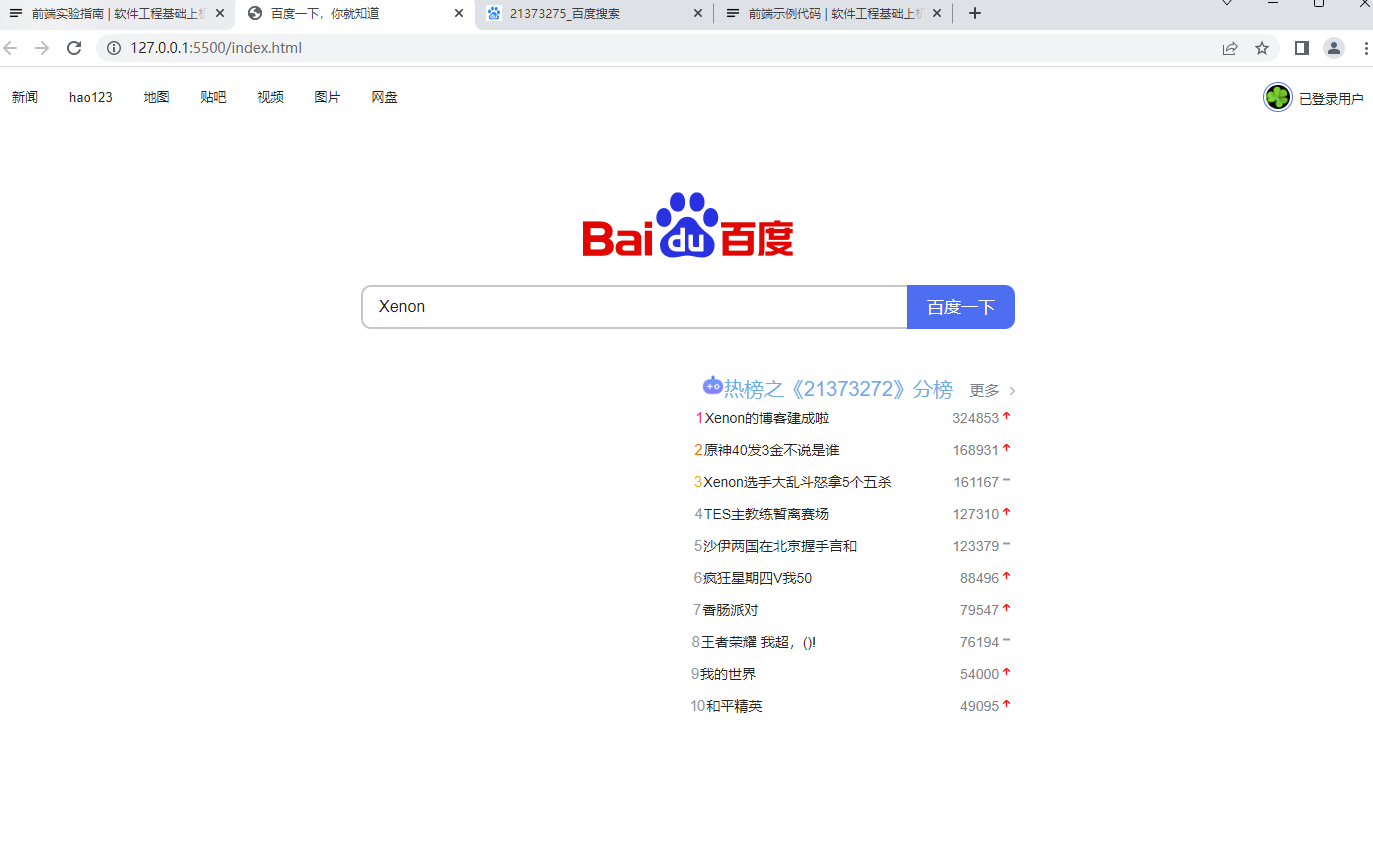Click the address bar URL
Viewport: 1373px width, 855px height.
[216, 48]
